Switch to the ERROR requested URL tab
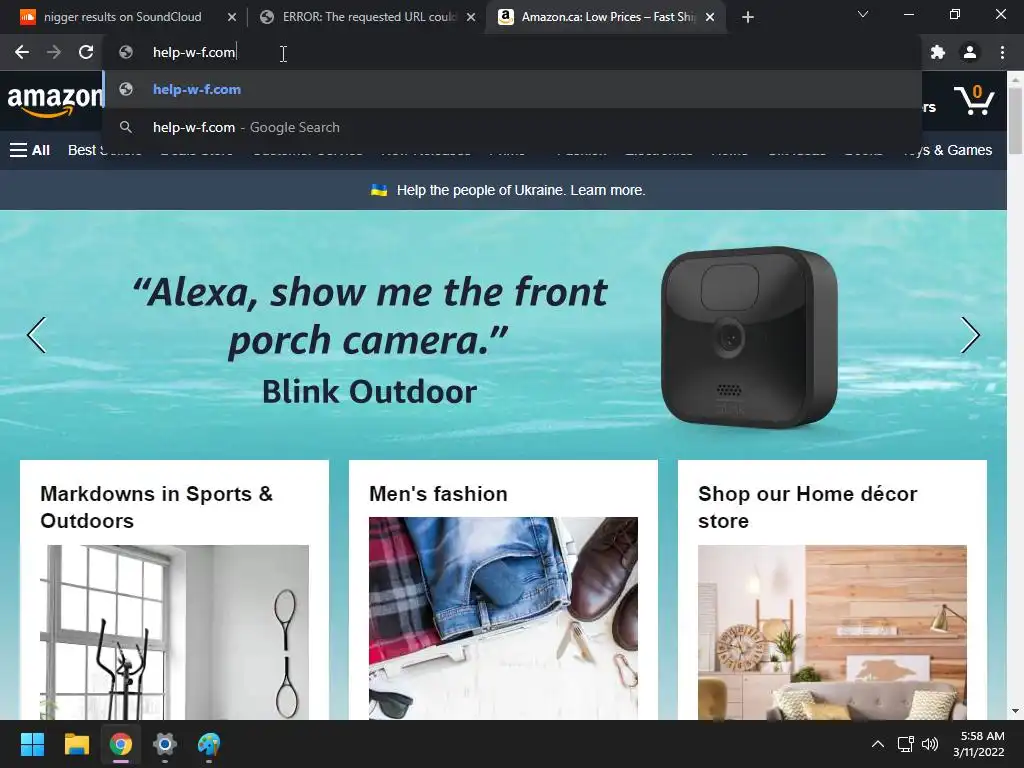The image size is (1024, 768). pos(369,17)
